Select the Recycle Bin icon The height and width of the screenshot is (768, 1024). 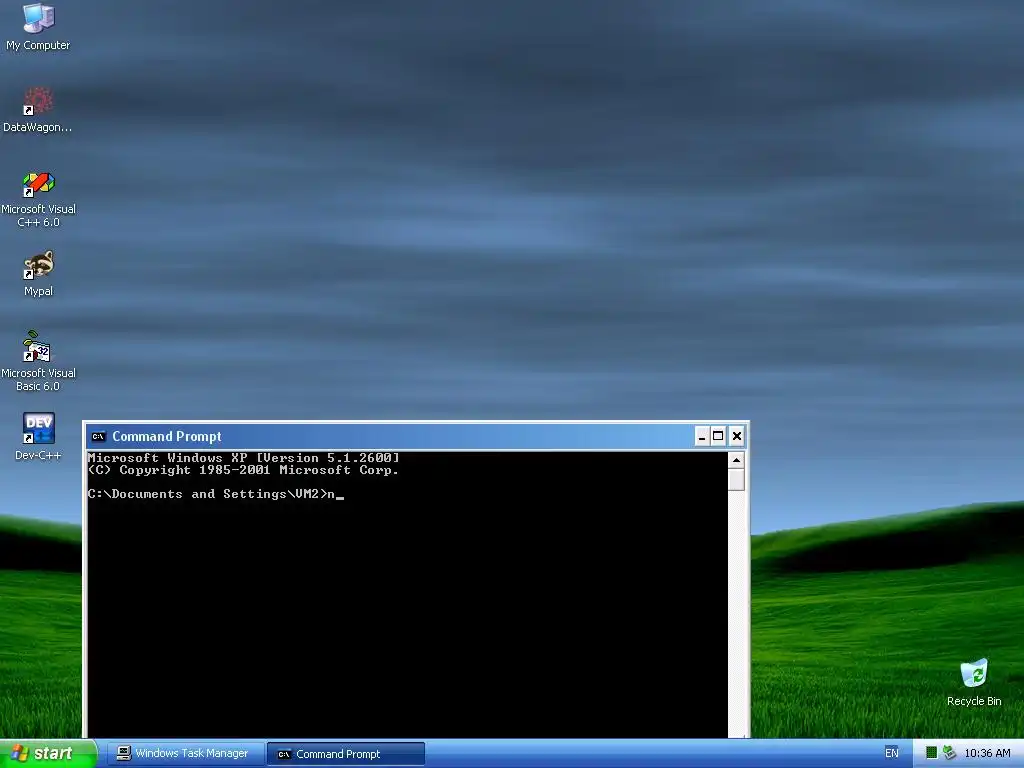click(x=974, y=682)
